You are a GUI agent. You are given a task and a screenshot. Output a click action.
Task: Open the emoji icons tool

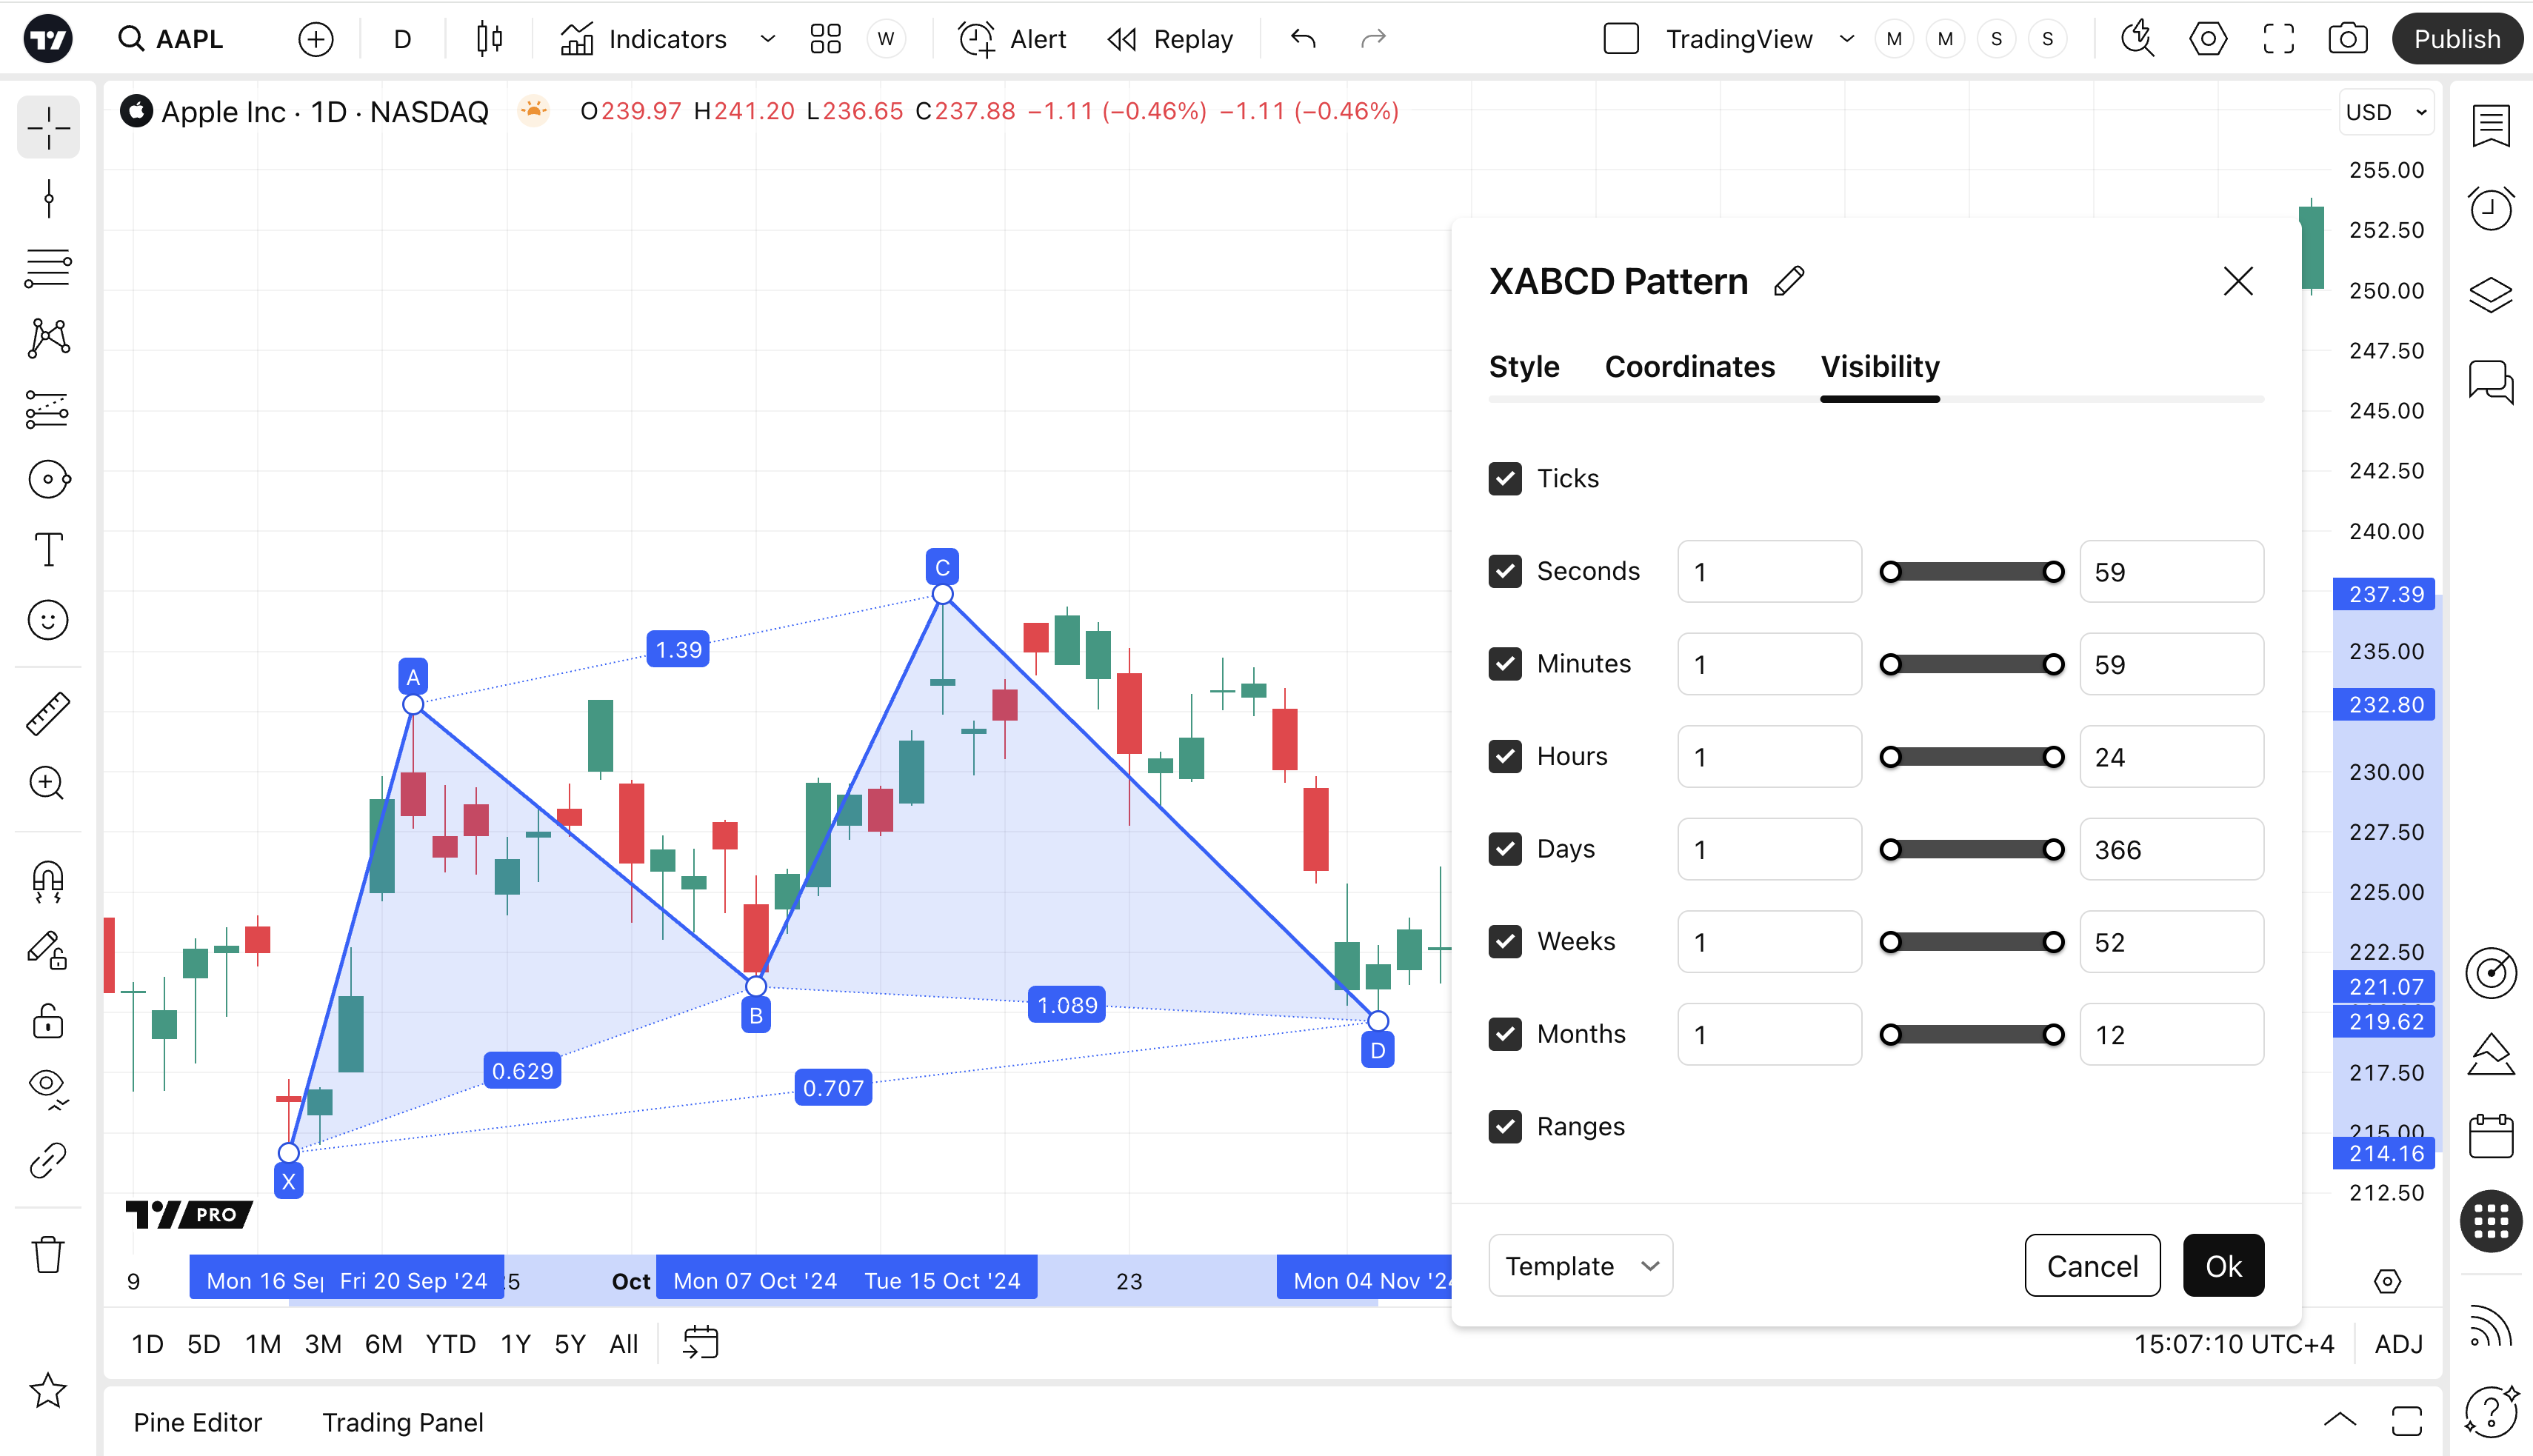click(x=48, y=620)
